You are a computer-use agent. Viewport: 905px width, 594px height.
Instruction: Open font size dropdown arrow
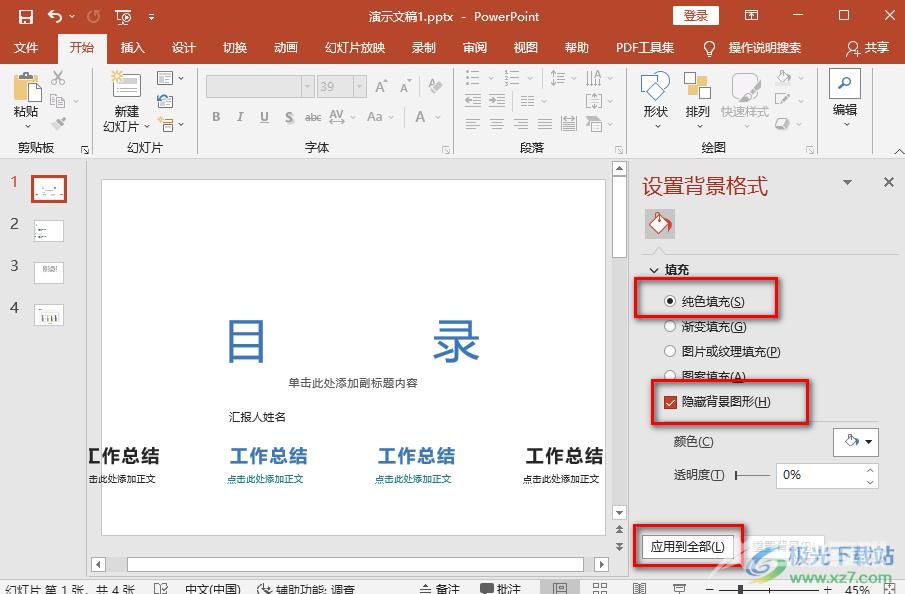[360, 87]
